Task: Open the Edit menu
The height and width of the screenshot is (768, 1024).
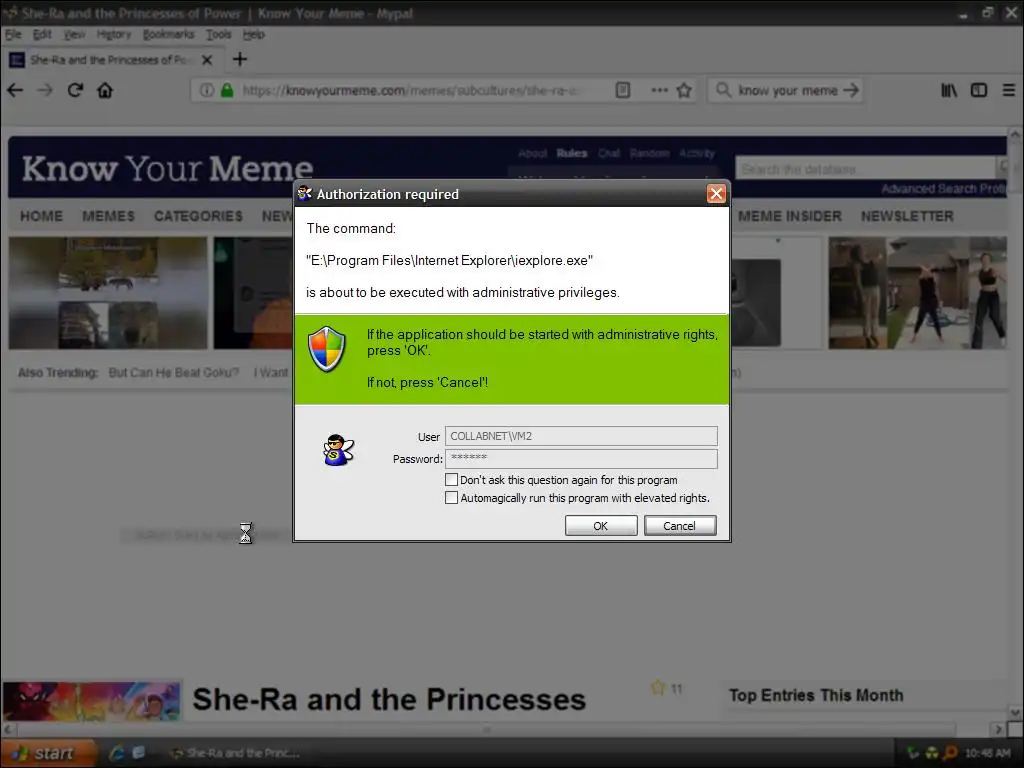Action: tap(42, 34)
